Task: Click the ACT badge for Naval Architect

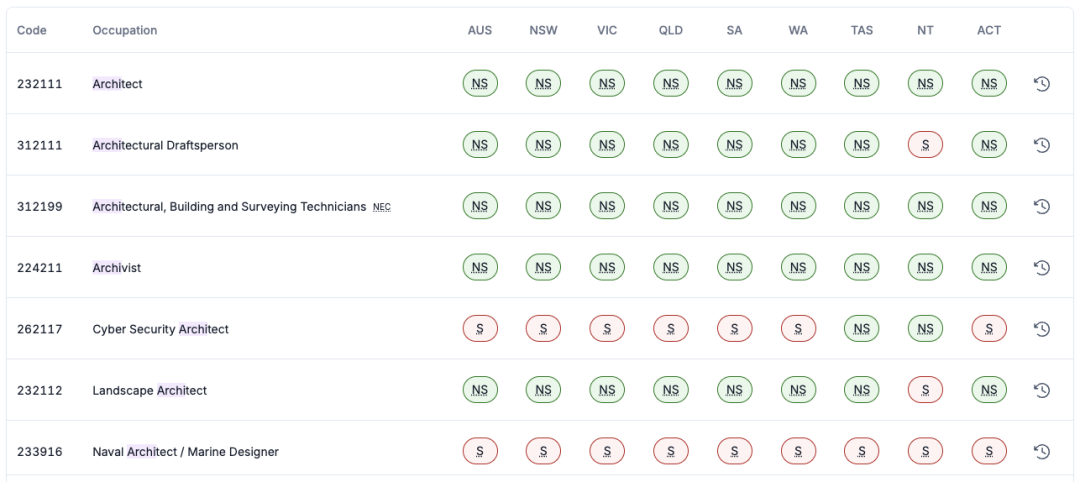Action: [988, 451]
